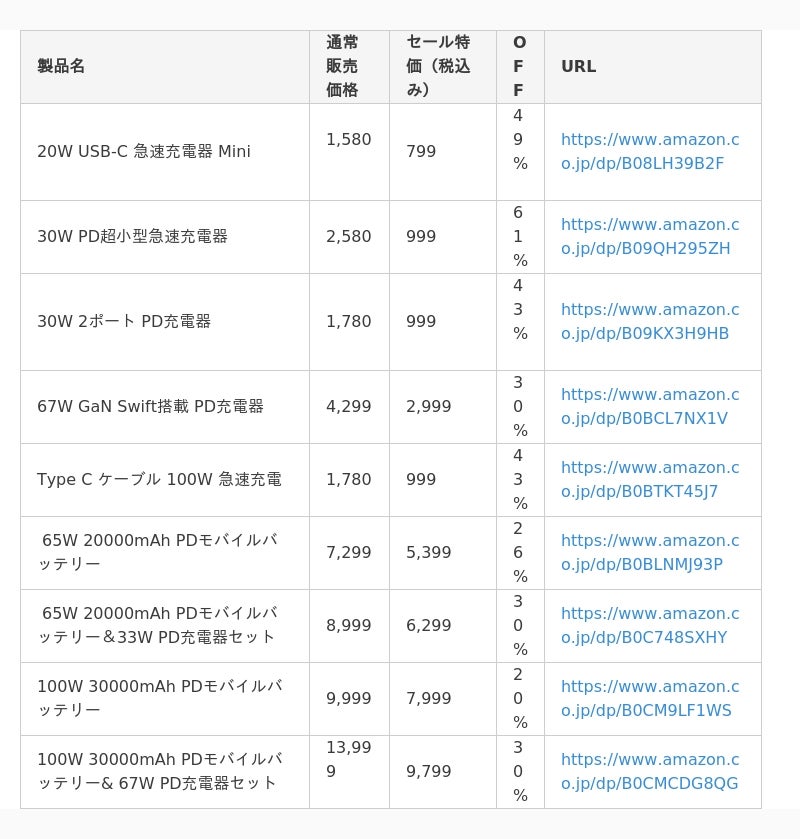Click 30% discount in the 67W GaN row
This screenshot has height=839, width=800.
pyautogui.click(x=520, y=407)
